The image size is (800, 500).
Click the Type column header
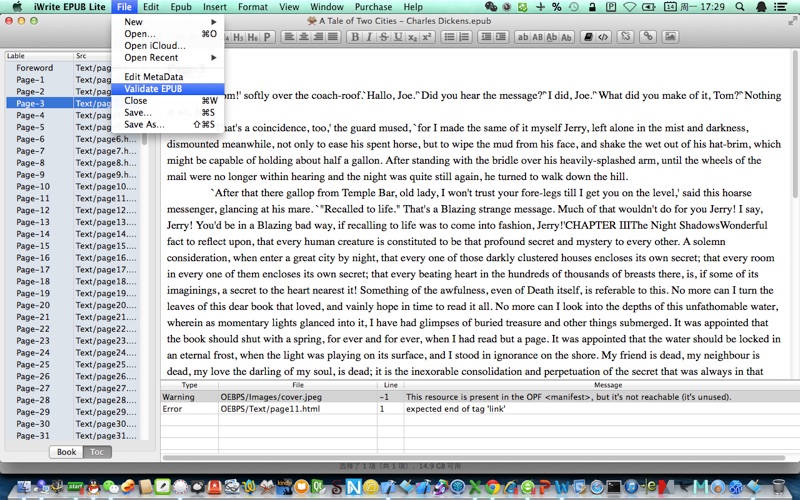click(x=189, y=385)
